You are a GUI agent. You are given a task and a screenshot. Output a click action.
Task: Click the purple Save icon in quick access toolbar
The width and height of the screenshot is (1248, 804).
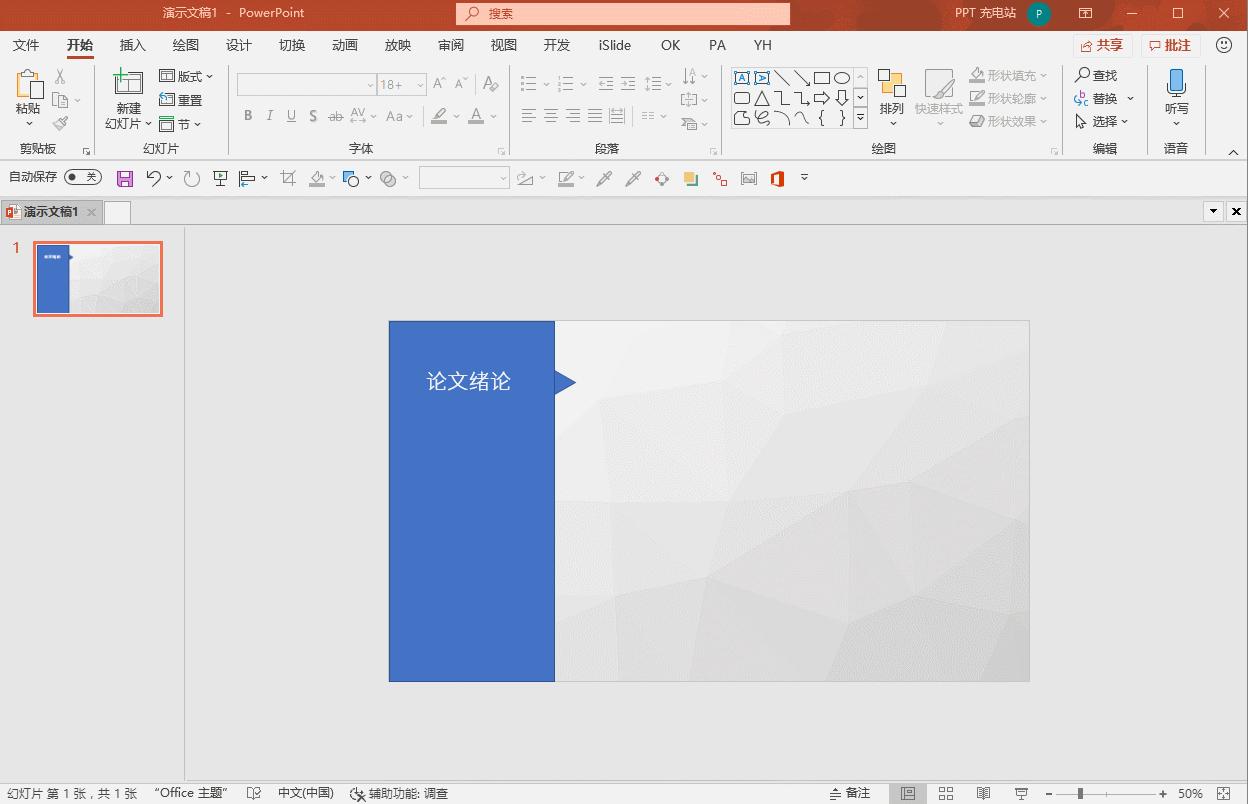click(125, 179)
